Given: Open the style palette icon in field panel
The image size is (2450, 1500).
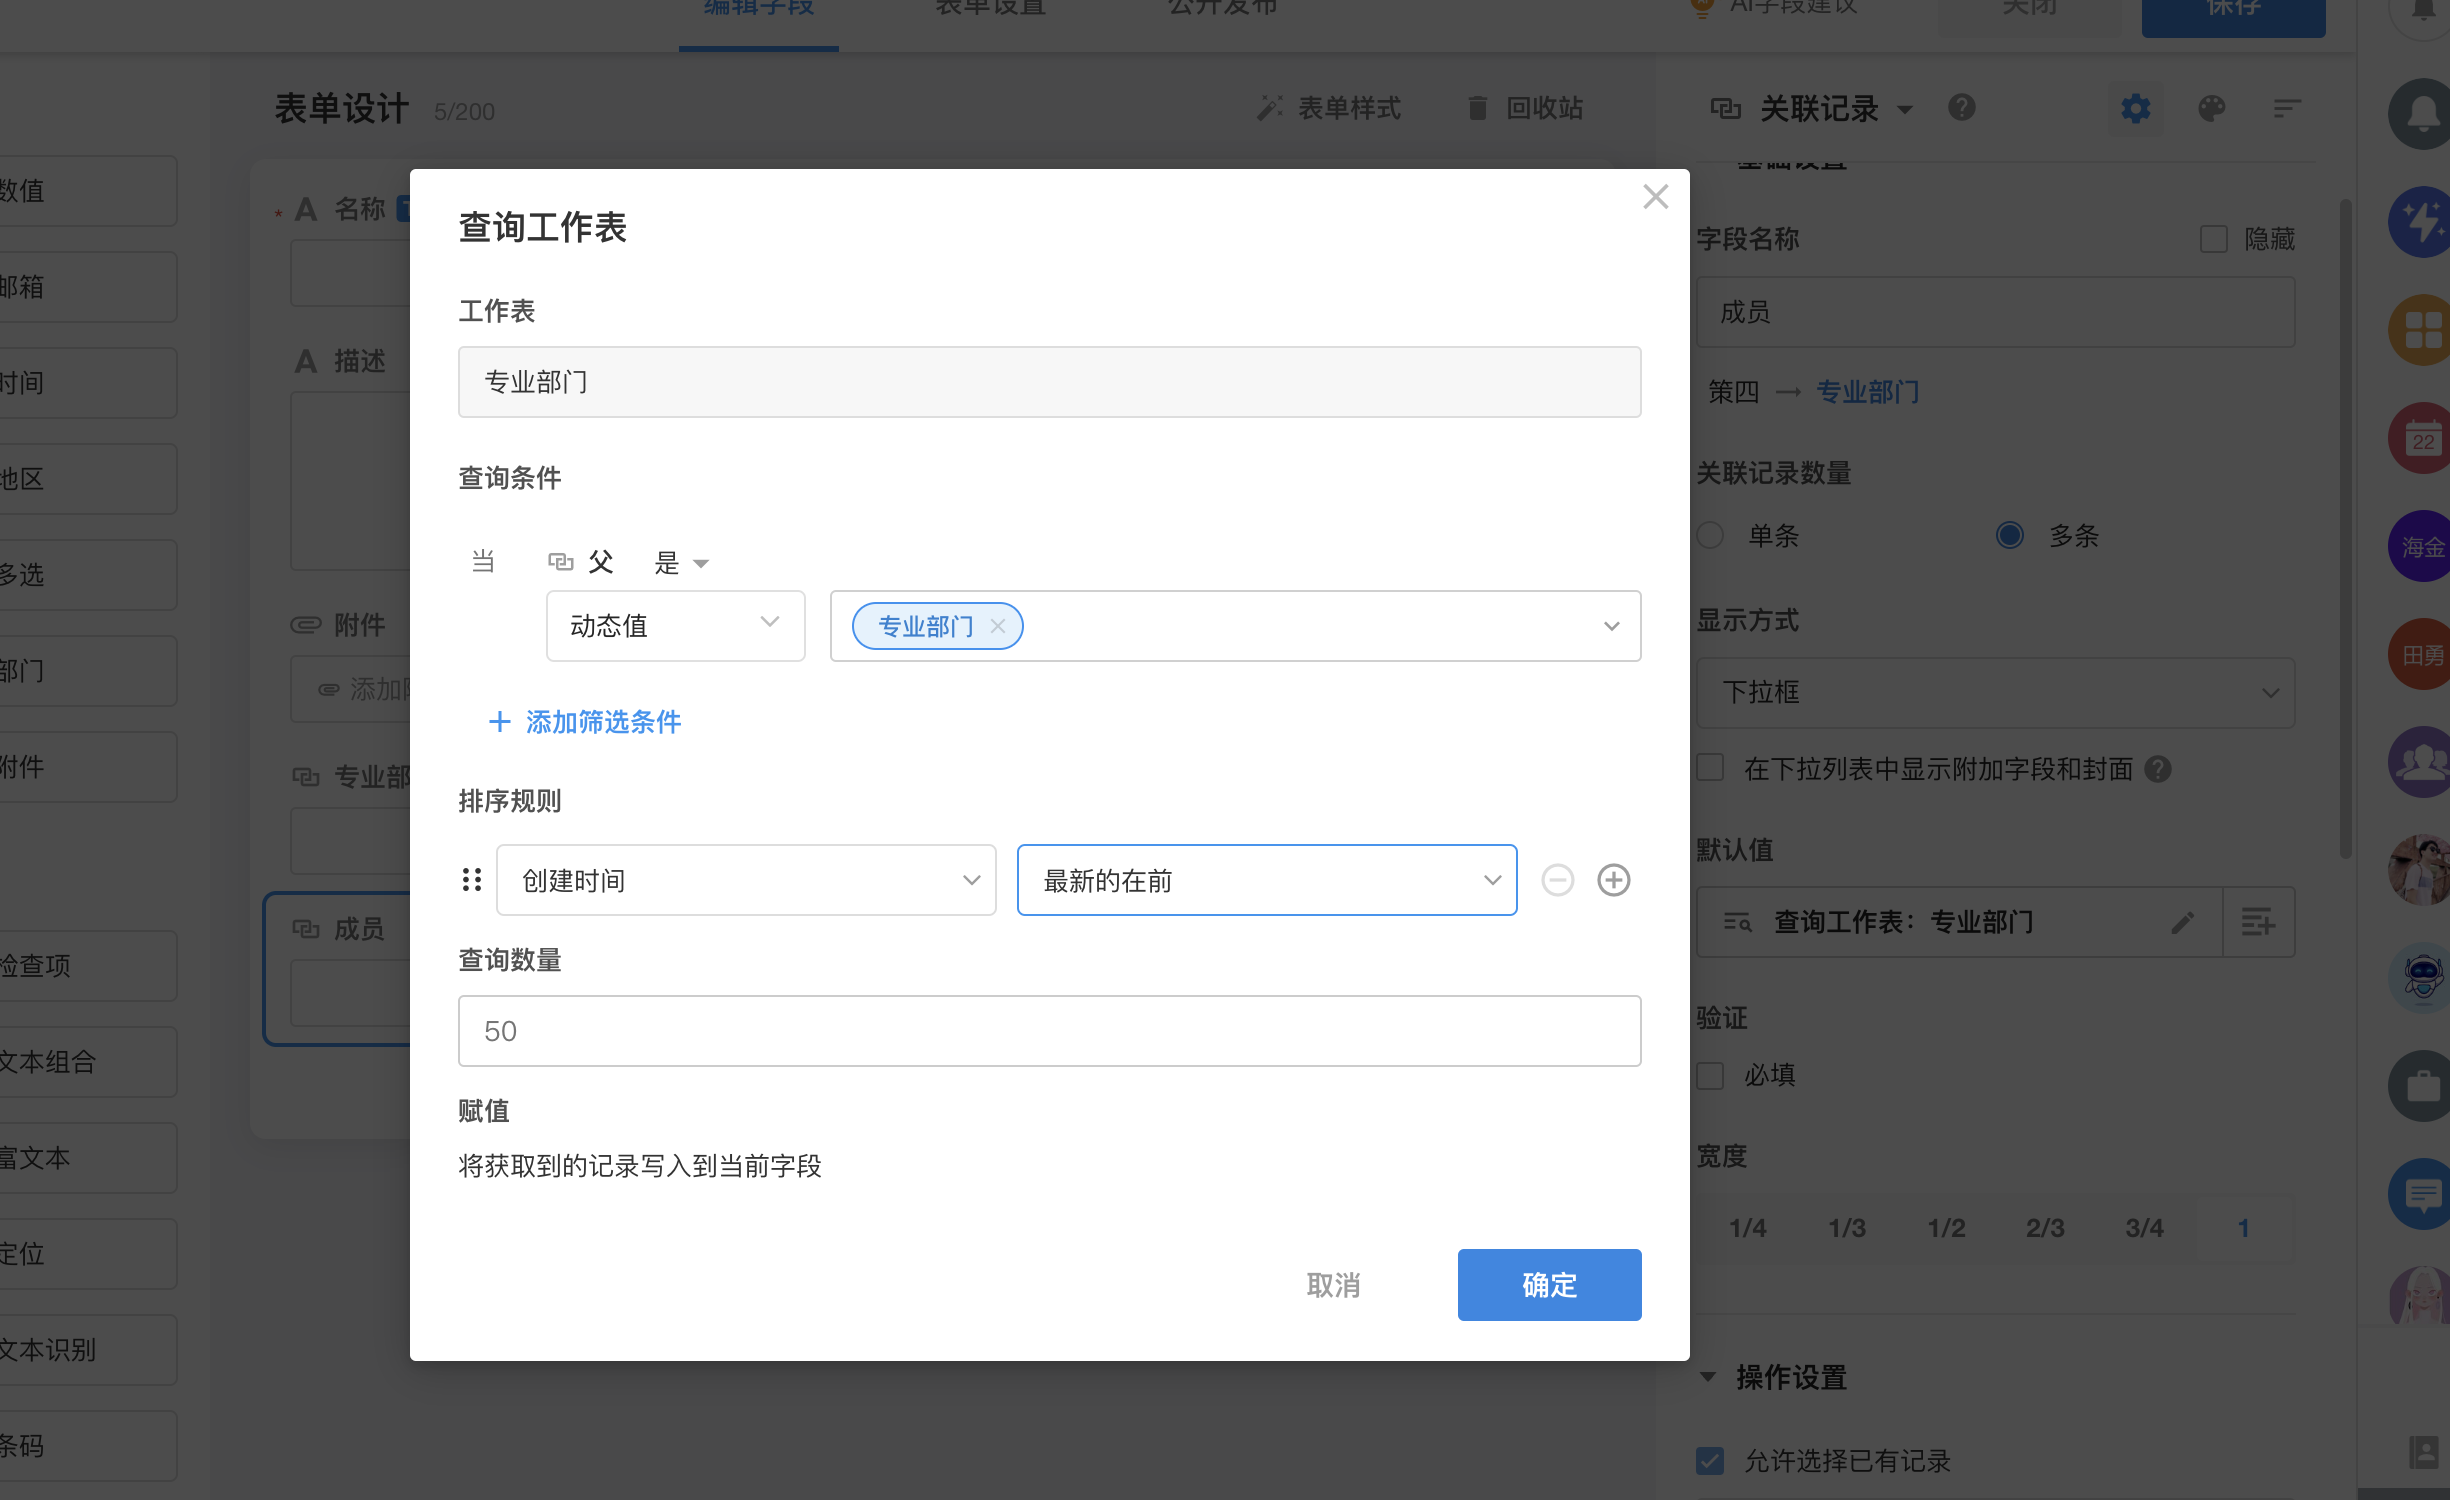Looking at the screenshot, I should click(x=2211, y=108).
